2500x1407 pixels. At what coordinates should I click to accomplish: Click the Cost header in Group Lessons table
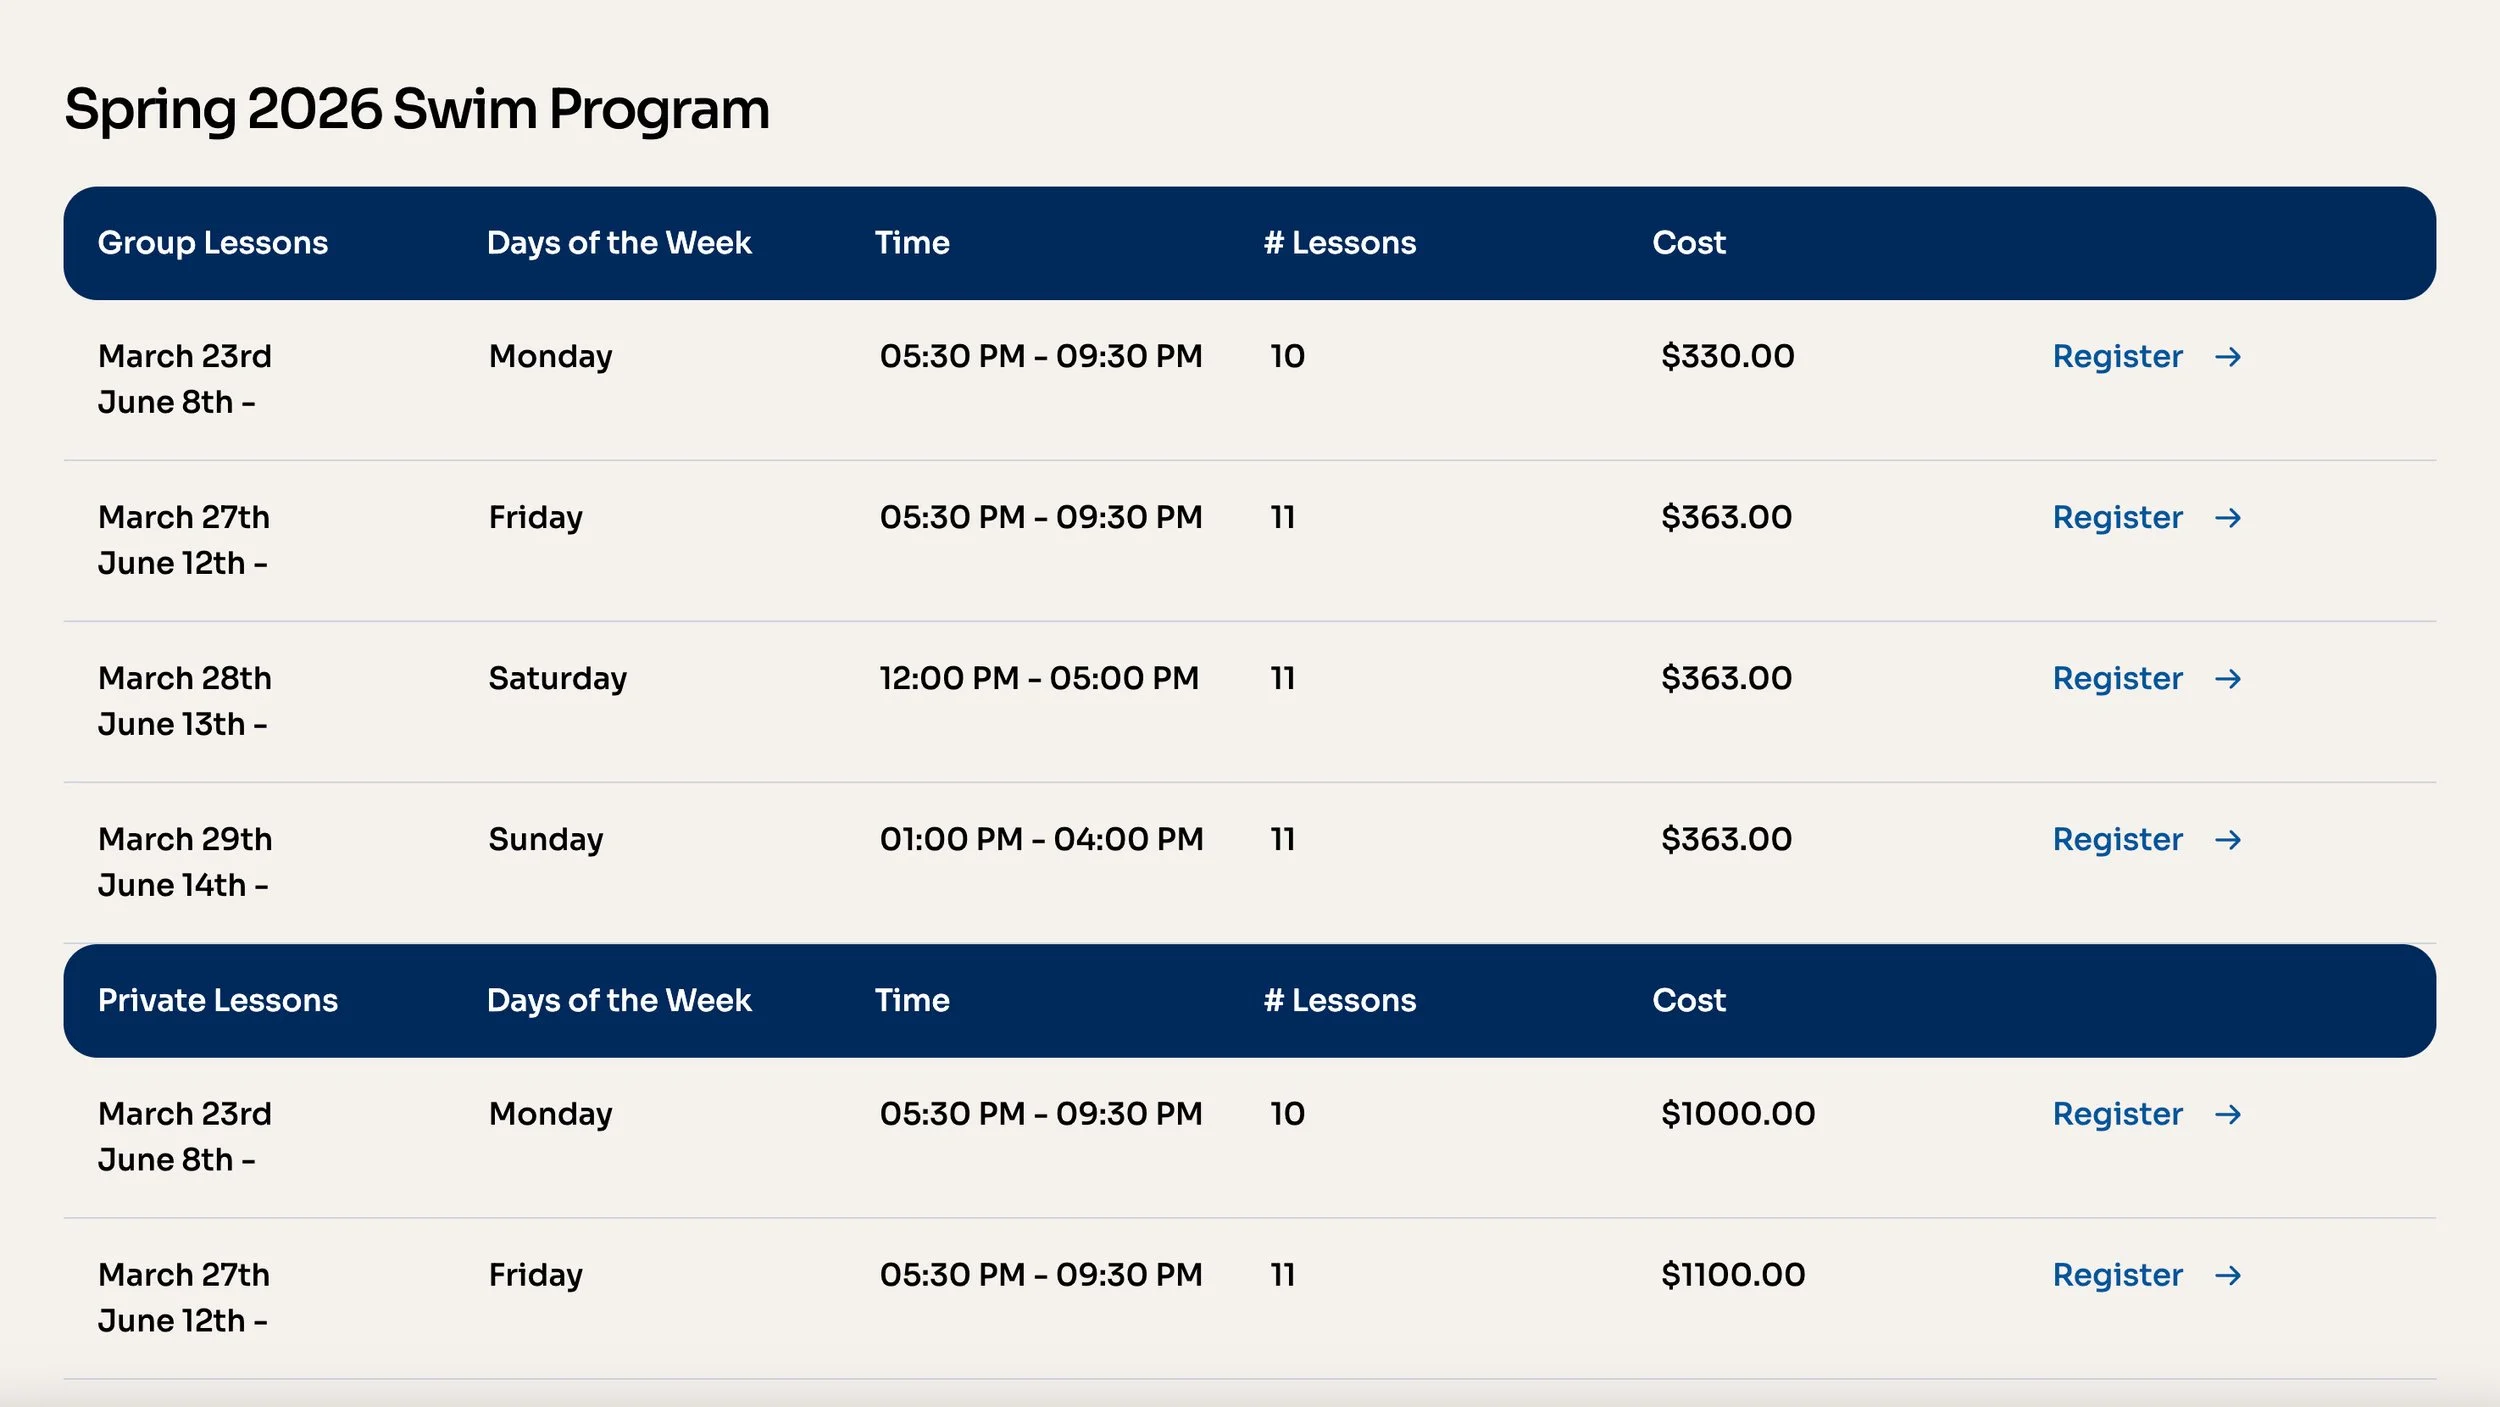tap(1688, 243)
